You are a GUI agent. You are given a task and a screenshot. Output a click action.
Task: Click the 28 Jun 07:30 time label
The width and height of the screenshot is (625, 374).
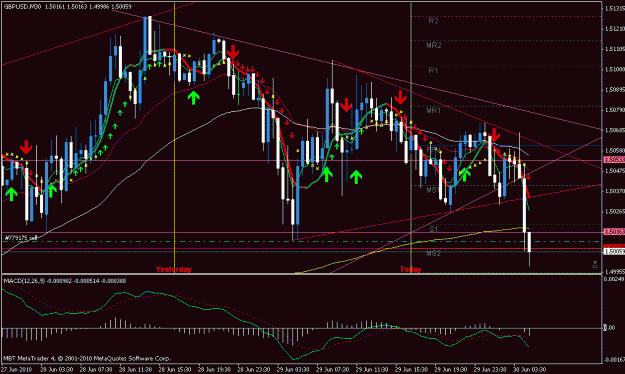[x=96, y=370]
